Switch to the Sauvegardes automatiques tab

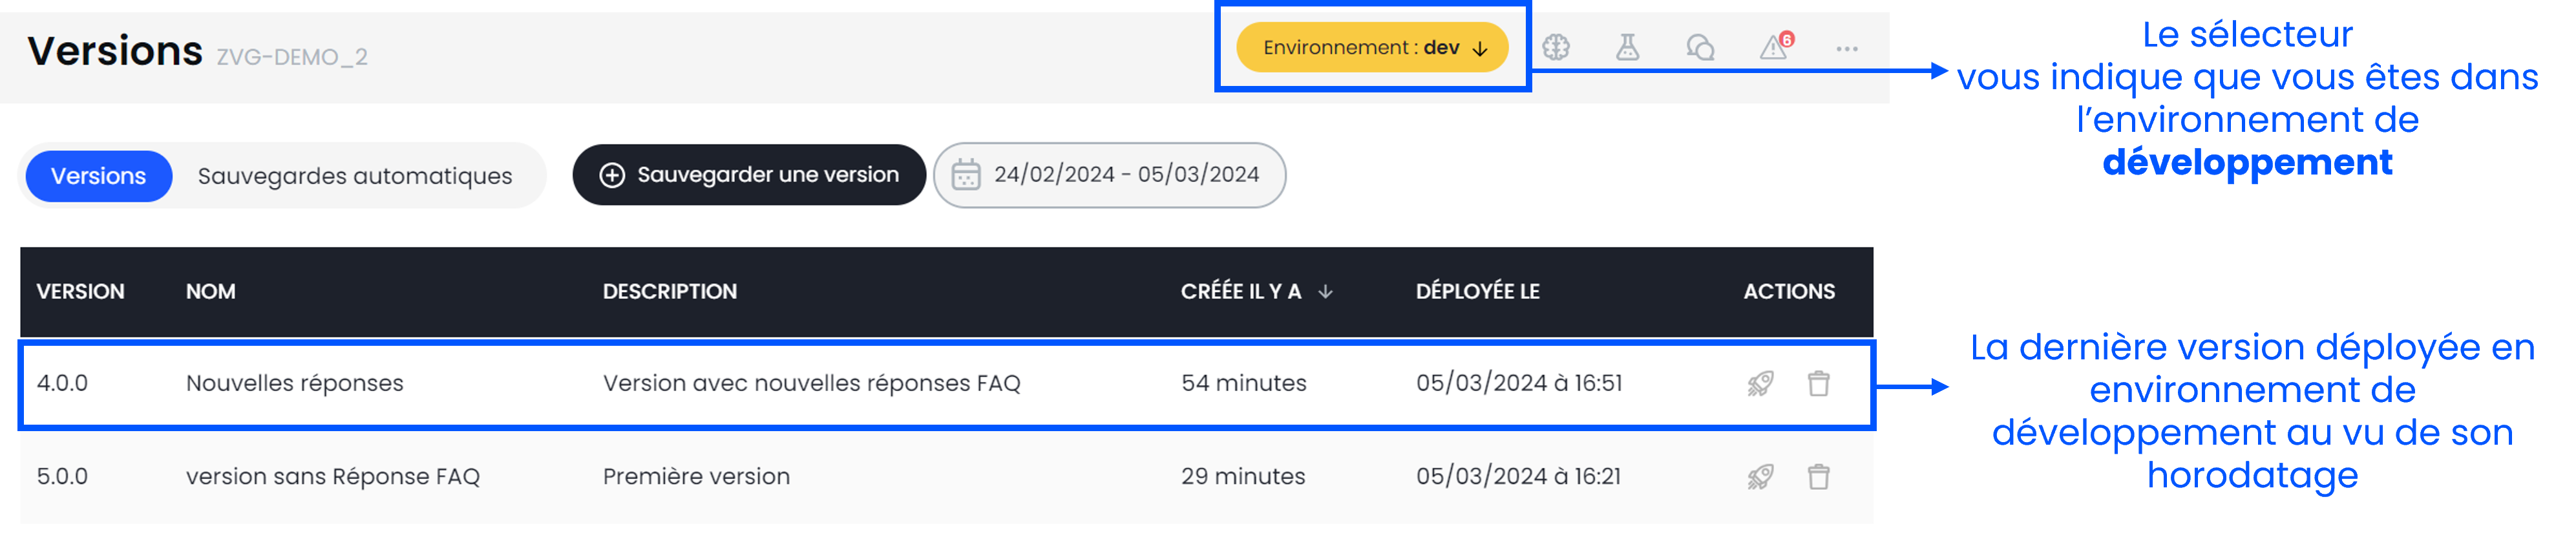click(x=354, y=176)
